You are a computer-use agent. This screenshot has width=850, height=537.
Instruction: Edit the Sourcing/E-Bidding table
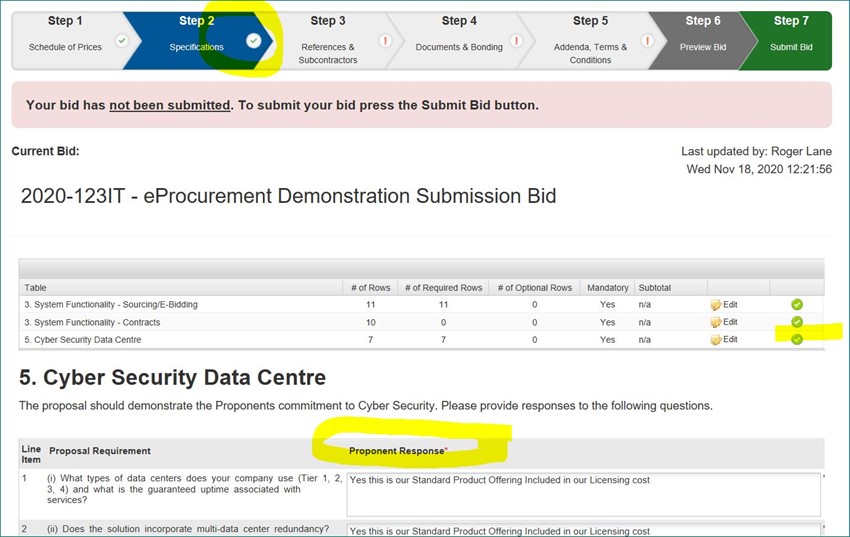point(724,305)
